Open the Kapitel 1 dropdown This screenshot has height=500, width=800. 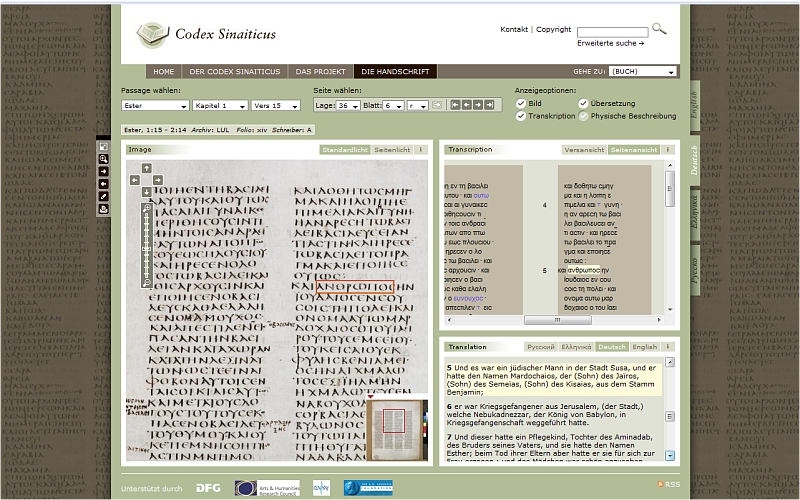[x=220, y=106]
